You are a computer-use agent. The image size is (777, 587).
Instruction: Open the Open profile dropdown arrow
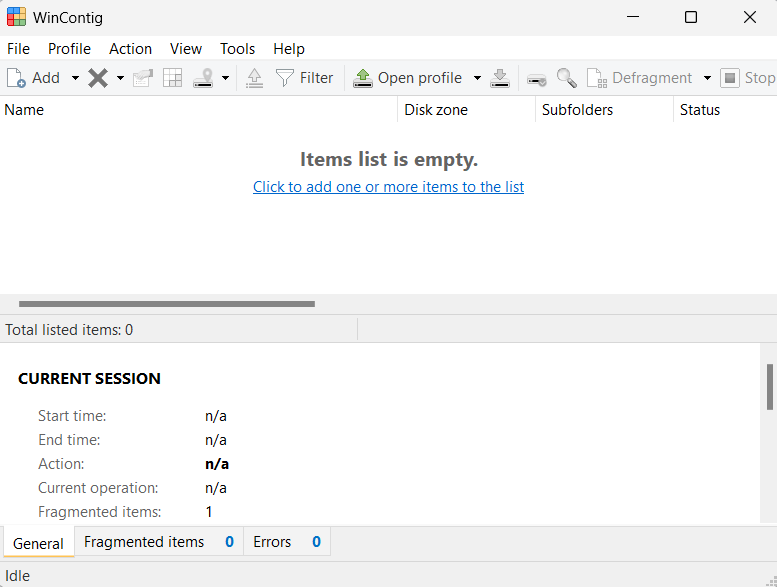477,78
